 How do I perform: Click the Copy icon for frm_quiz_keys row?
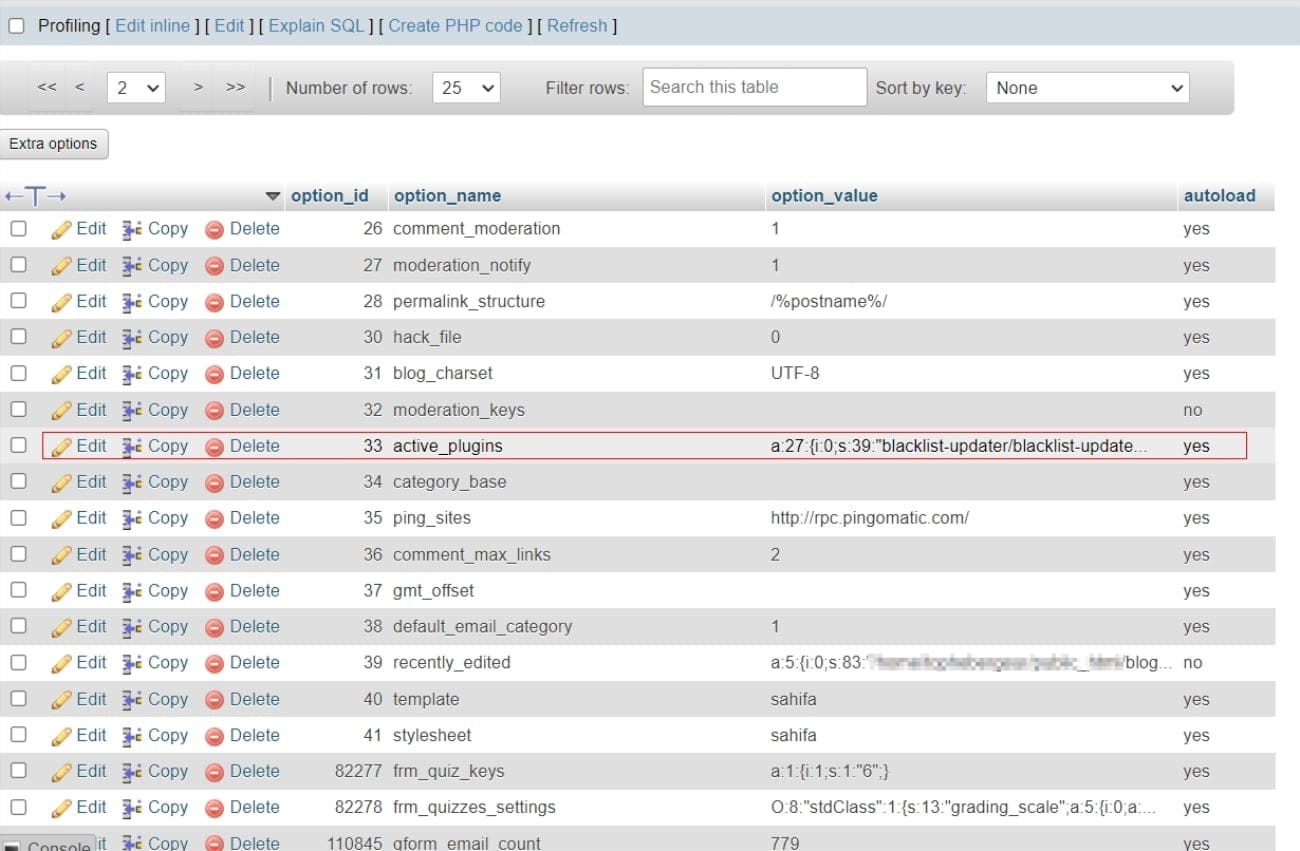coord(133,772)
